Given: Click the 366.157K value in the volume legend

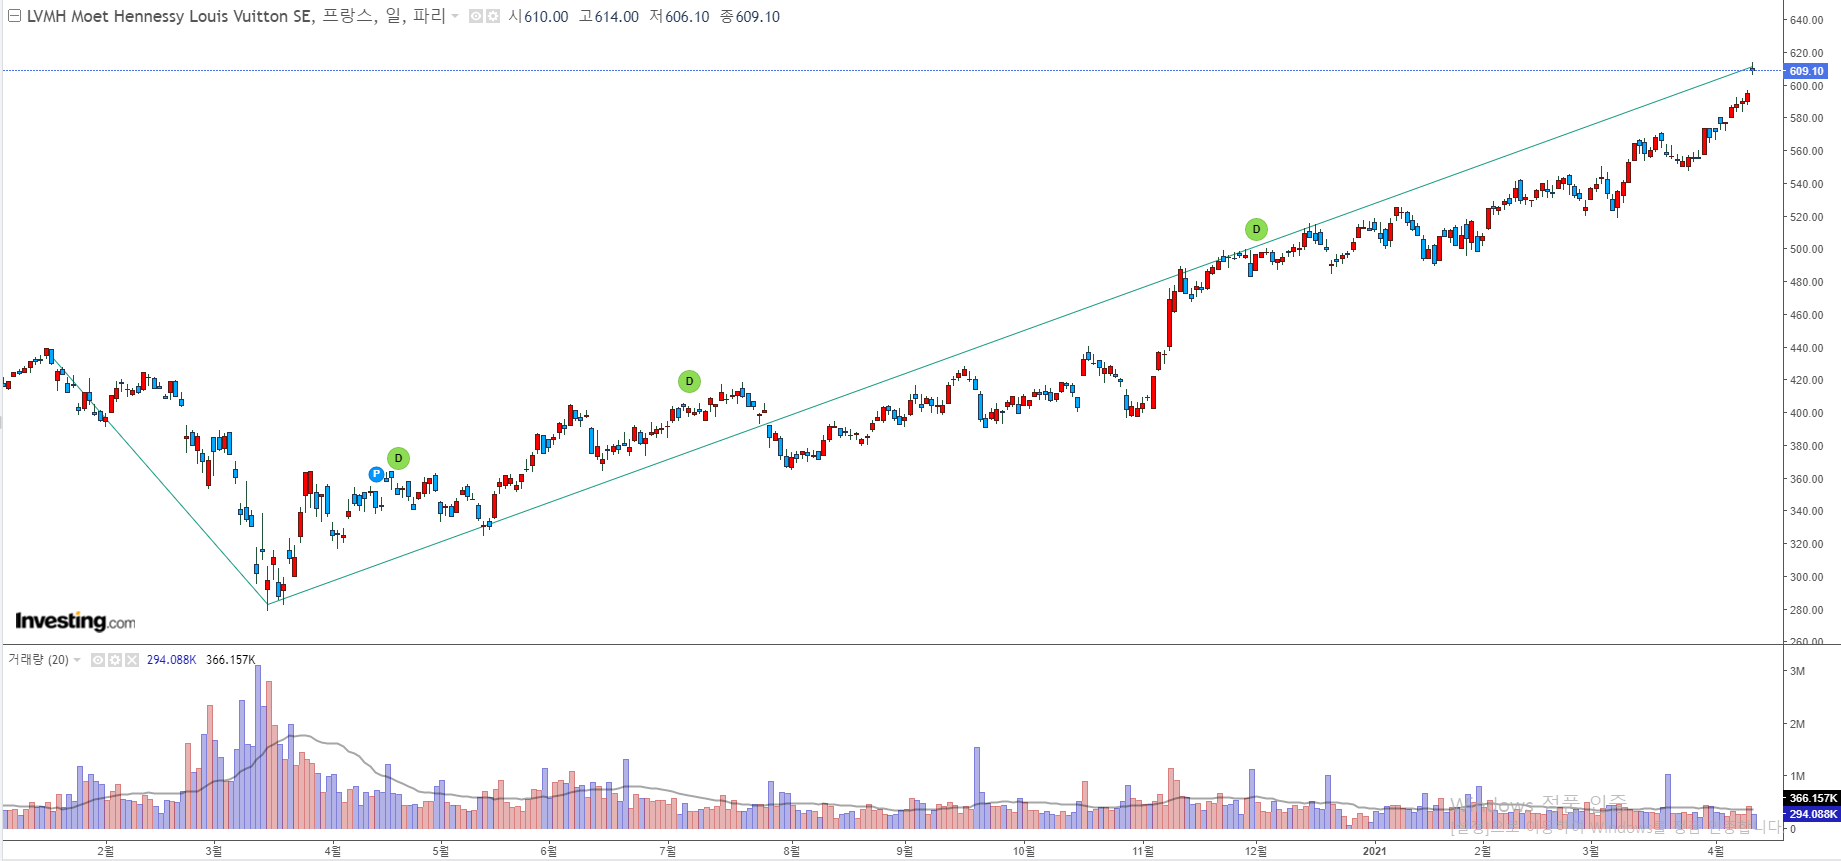Looking at the screenshot, I should (x=231, y=660).
